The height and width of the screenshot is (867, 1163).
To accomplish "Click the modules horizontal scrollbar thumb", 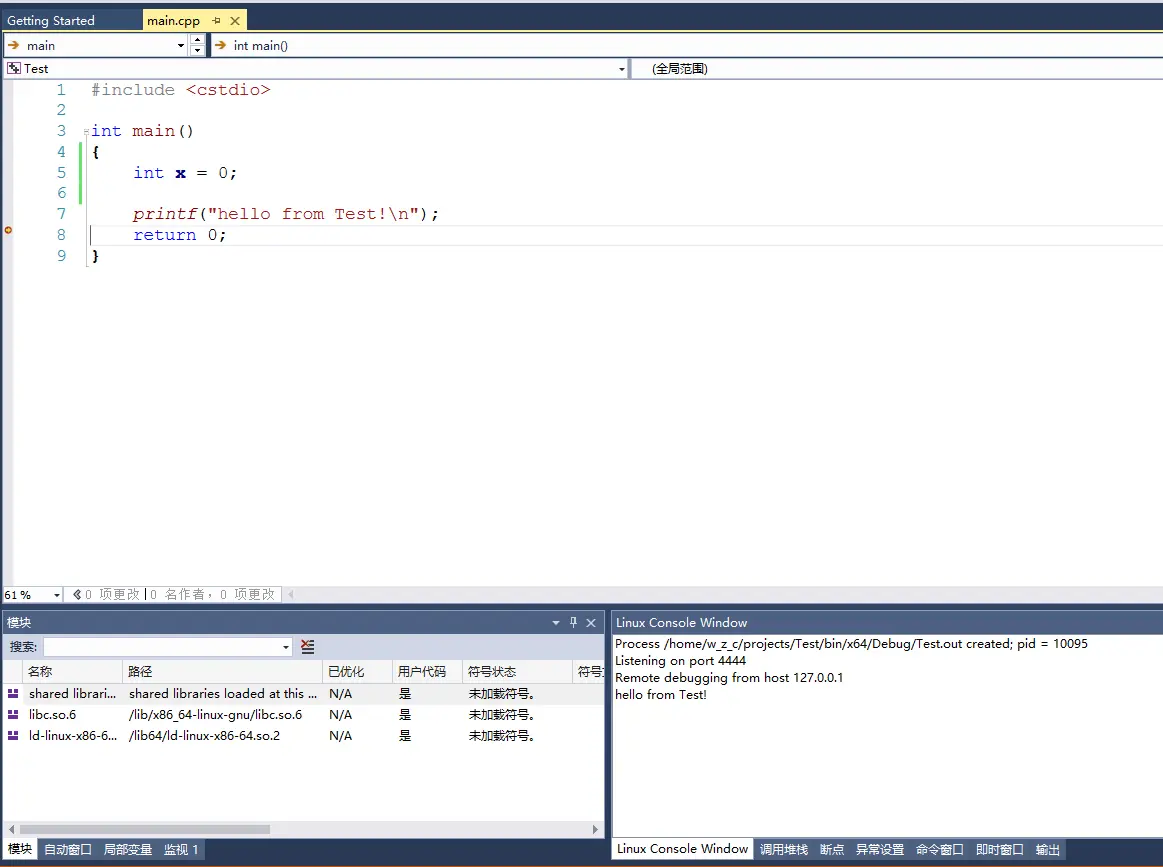I will pos(145,829).
